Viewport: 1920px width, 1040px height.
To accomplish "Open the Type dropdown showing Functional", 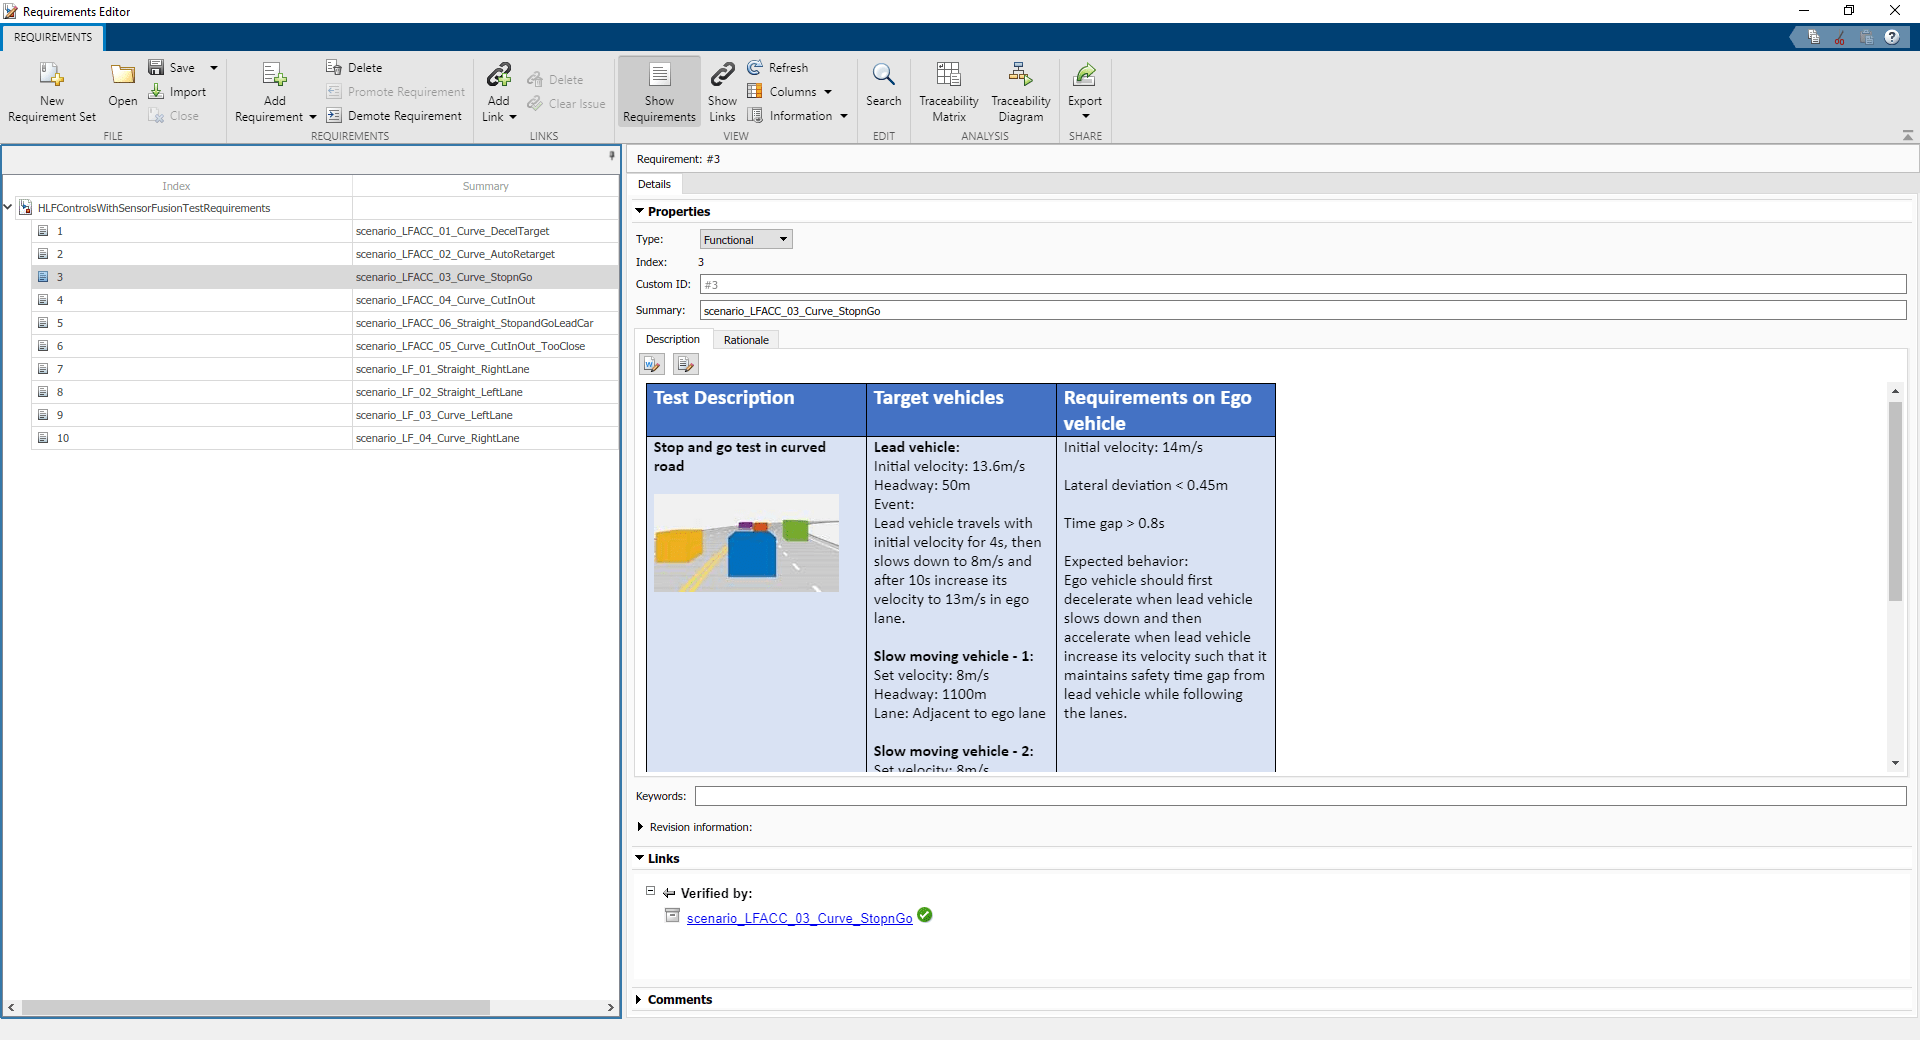I will pos(746,240).
